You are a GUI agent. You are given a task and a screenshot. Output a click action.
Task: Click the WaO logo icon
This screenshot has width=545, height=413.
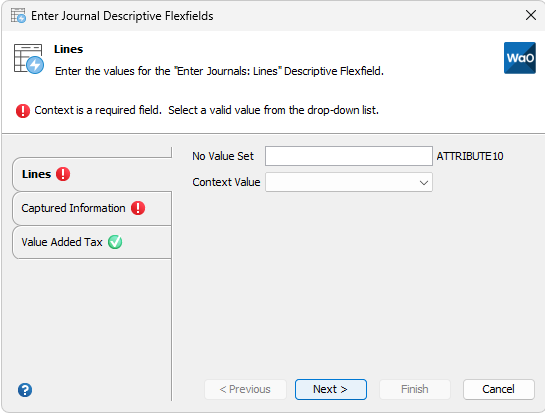click(520, 58)
